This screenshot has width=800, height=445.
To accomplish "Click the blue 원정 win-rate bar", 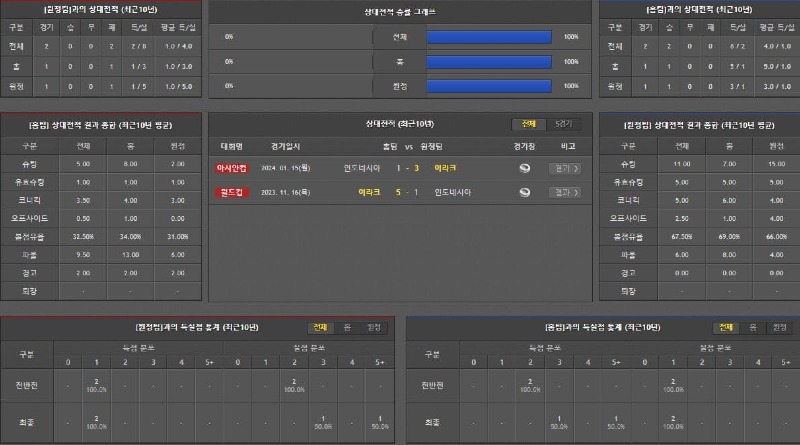I will click(x=489, y=86).
